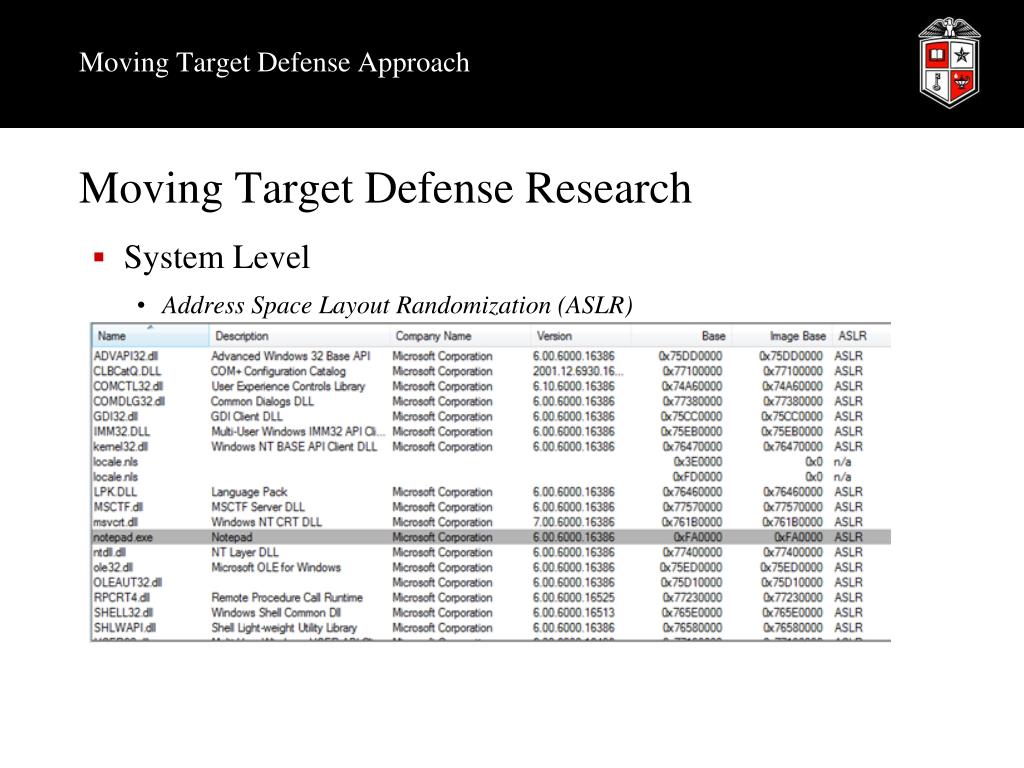
Task: Click the 'Moving Target Defense Approach' header text
Action: [x=274, y=63]
